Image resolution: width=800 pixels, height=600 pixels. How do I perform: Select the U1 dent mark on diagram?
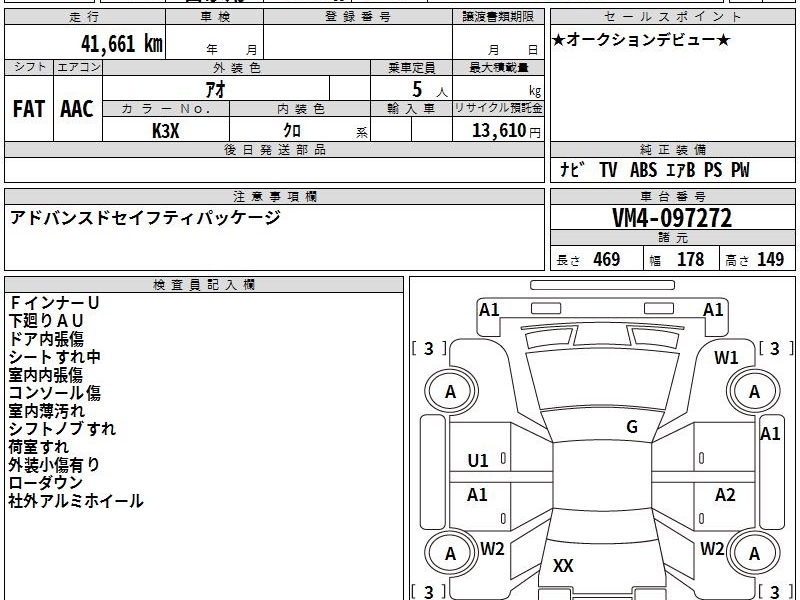pos(478,461)
